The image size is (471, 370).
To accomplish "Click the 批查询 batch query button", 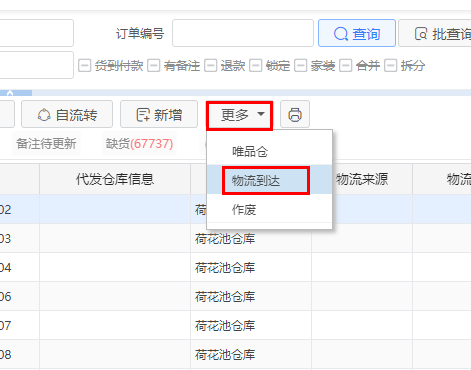I will [435, 33].
